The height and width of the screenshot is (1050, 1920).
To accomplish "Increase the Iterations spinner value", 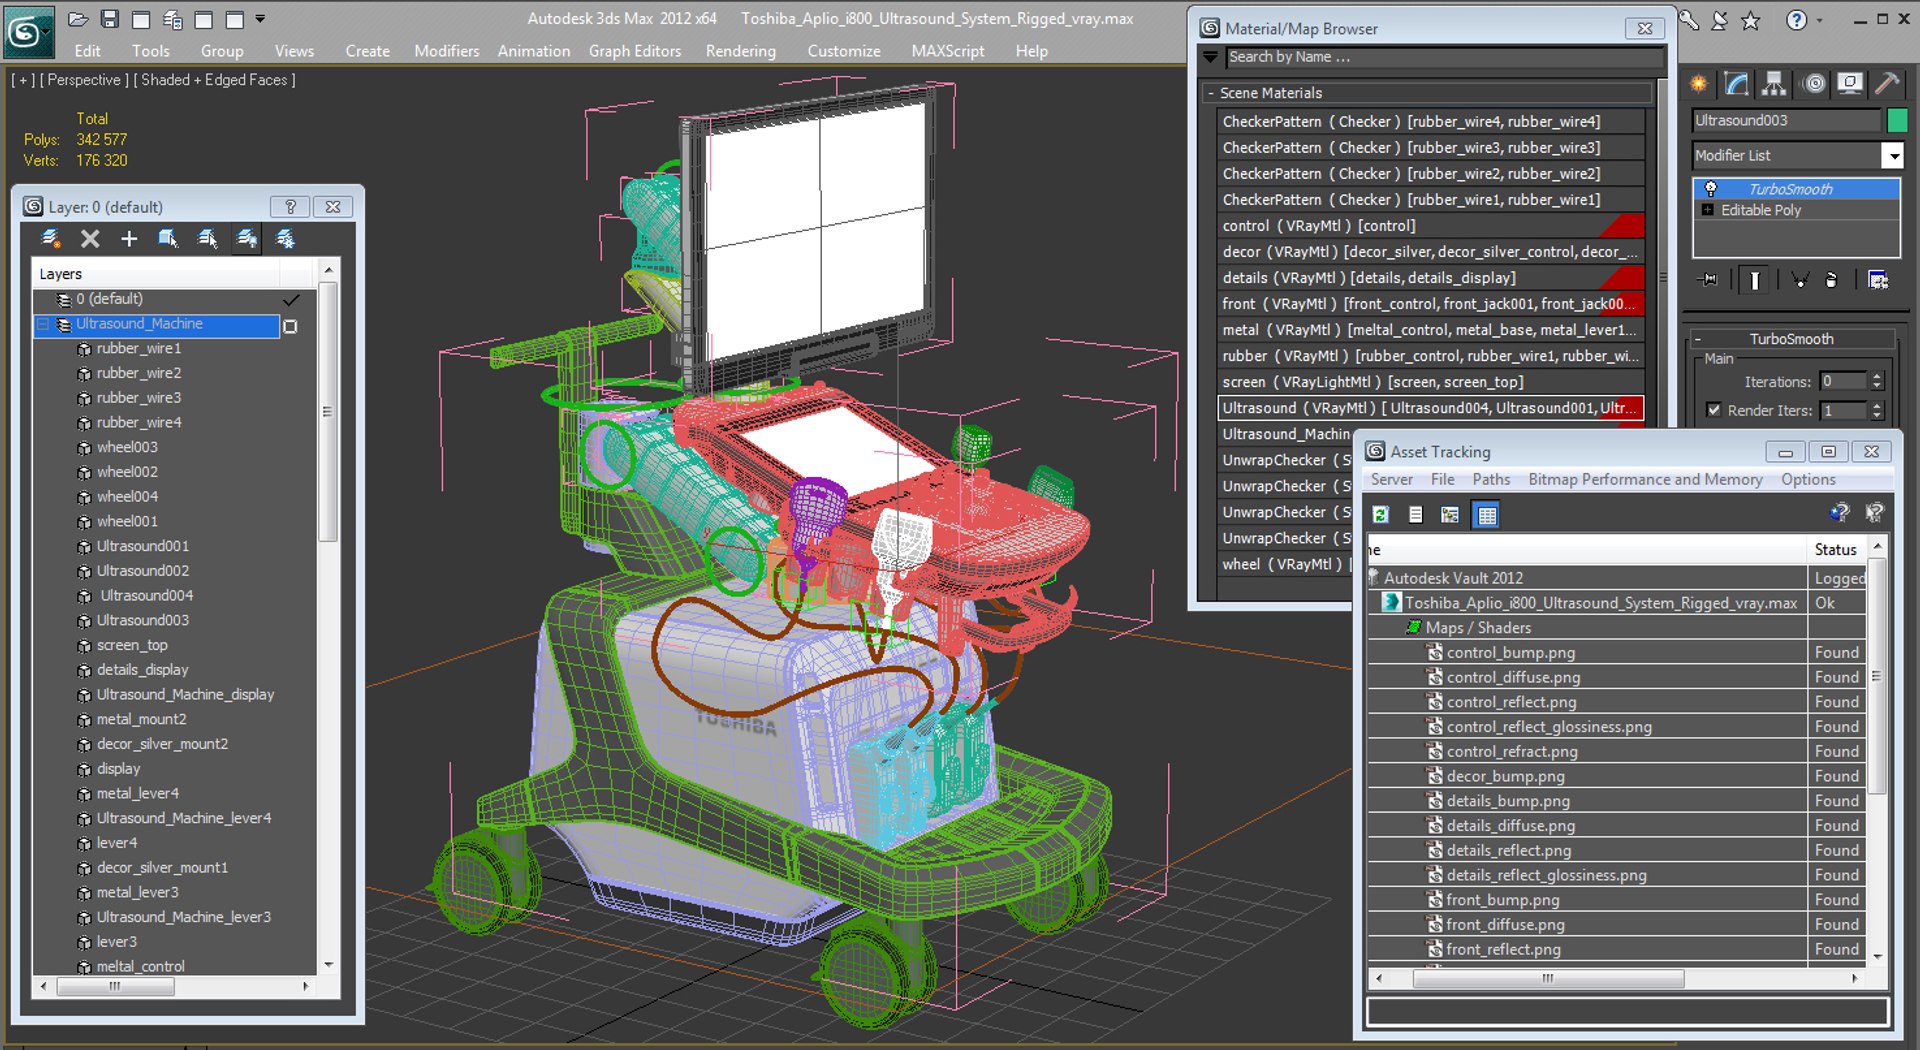I will pos(1877,377).
